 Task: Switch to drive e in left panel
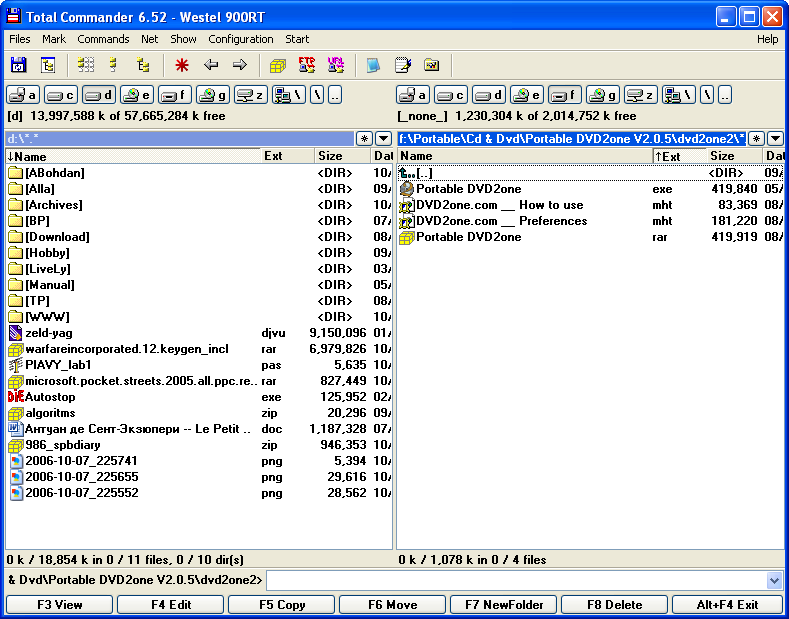[136, 95]
